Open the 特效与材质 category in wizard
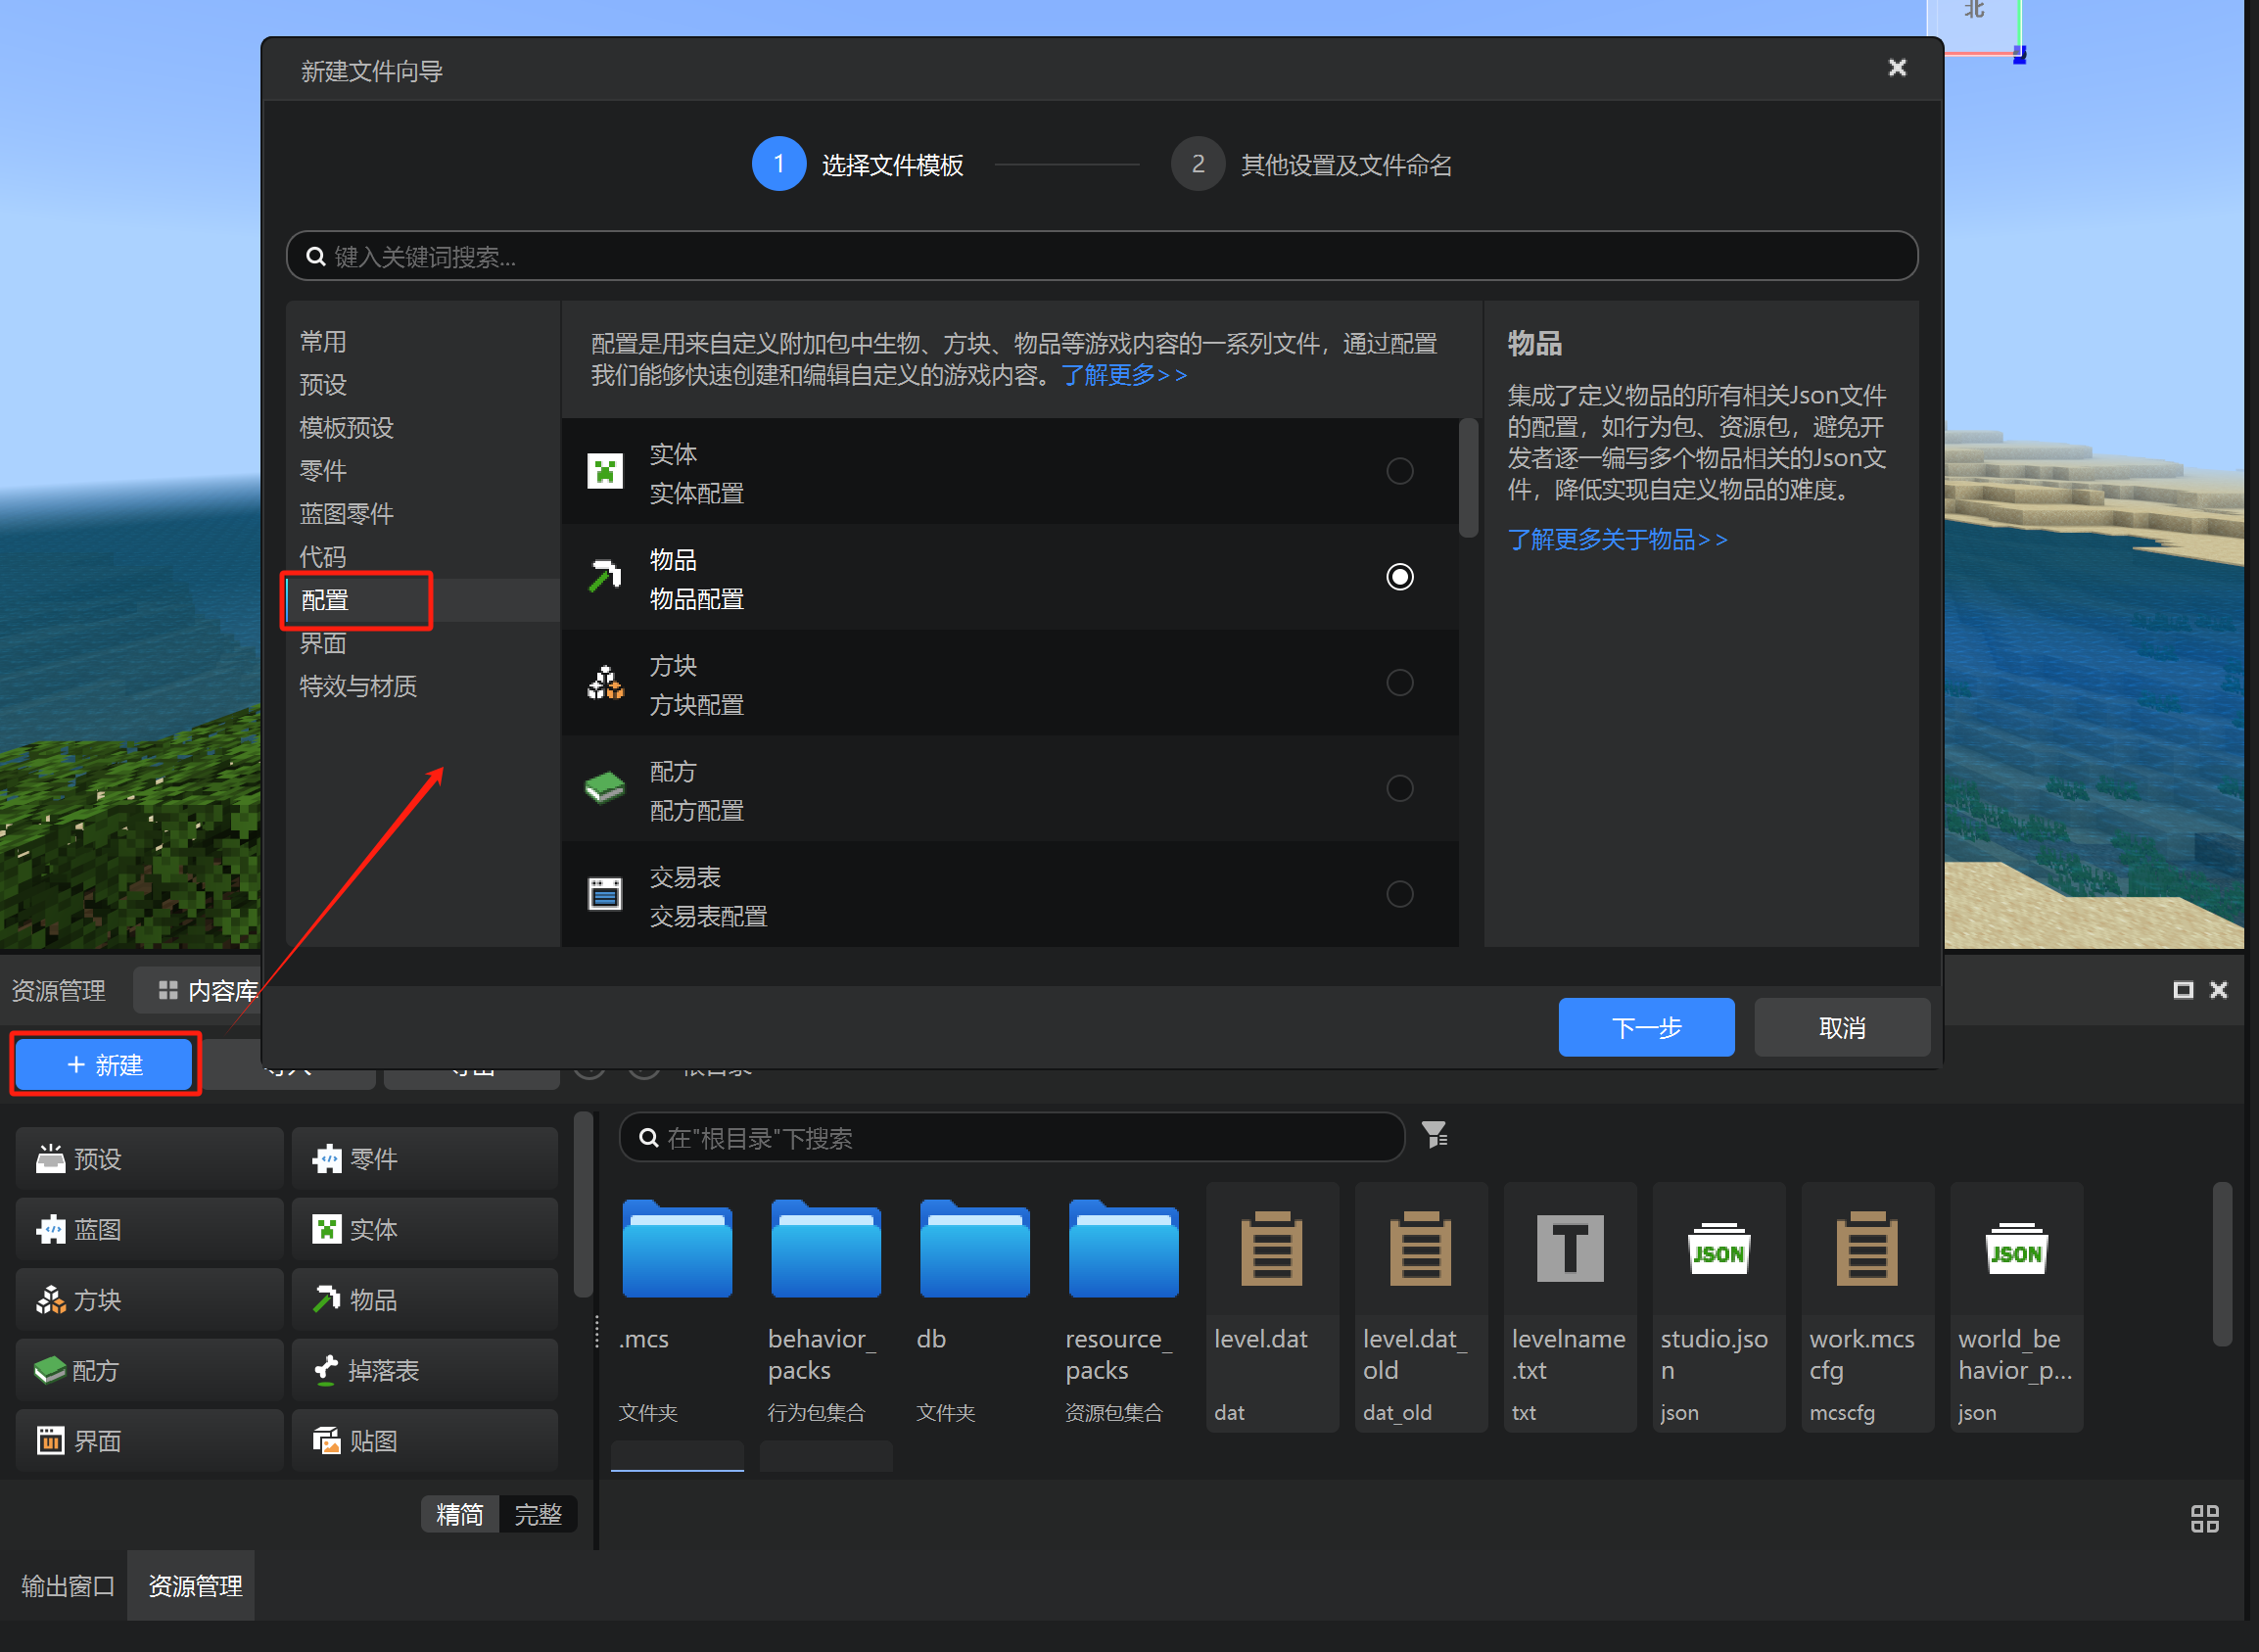The image size is (2259, 1652). tap(358, 687)
